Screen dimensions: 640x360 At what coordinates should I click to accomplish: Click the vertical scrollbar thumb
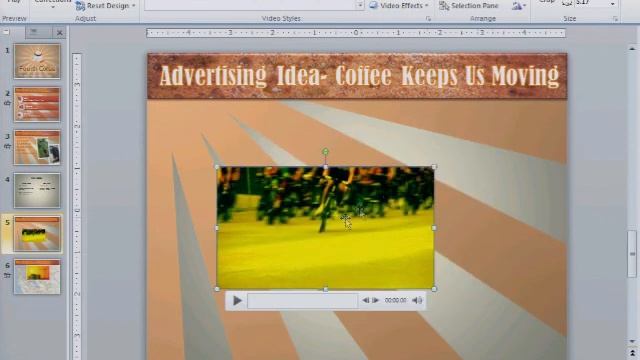click(632, 254)
